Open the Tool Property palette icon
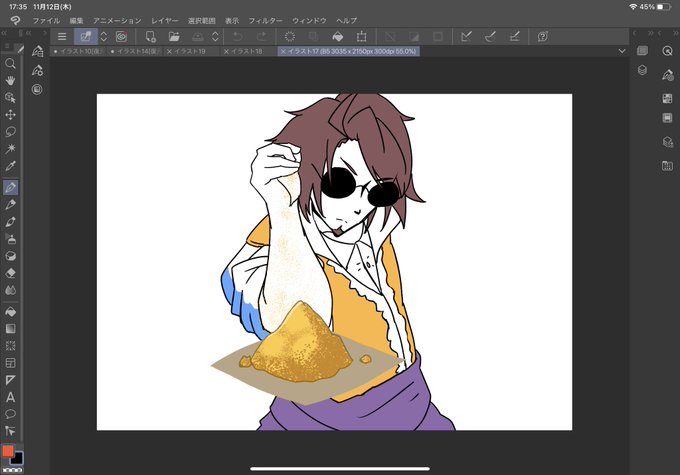The height and width of the screenshot is (475, 680). (37, 70)
